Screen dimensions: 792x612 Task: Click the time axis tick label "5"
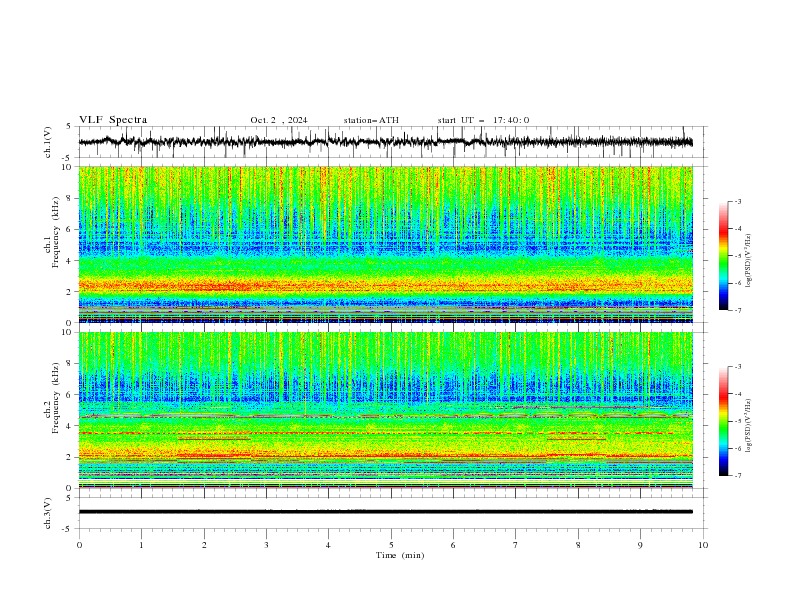(x=391, y=545)
